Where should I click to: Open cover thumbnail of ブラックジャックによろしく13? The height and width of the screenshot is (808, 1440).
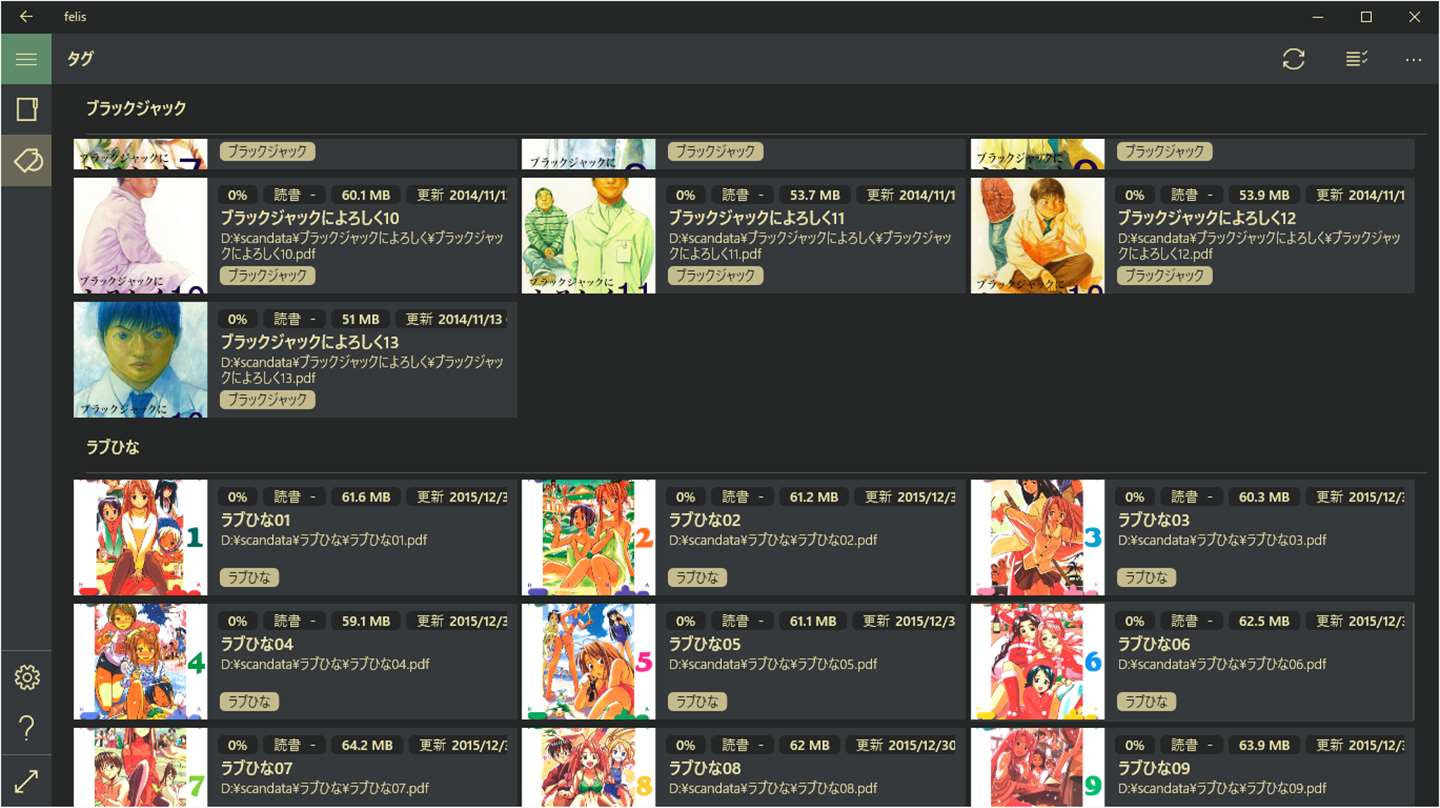(140, 360)
